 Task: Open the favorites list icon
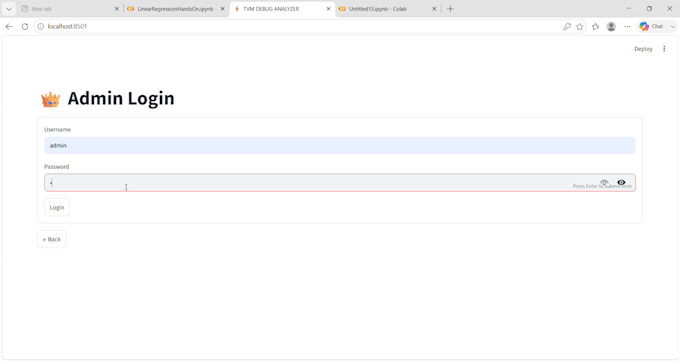click(x=595, y=26)
